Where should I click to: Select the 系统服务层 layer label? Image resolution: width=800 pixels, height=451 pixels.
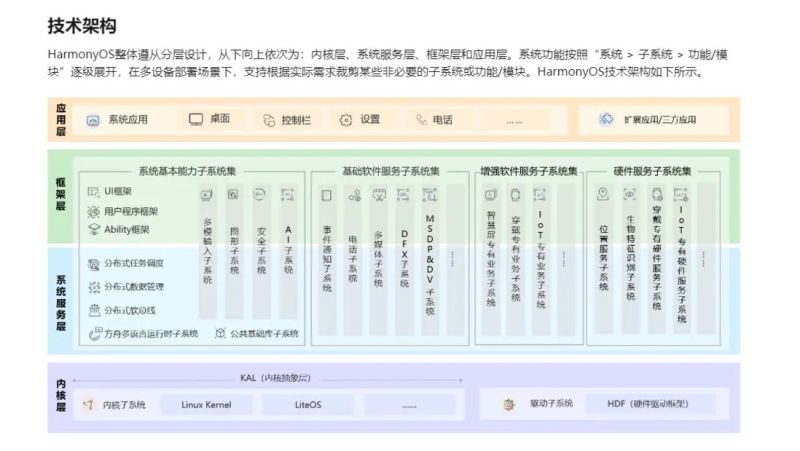click(61, 303)
